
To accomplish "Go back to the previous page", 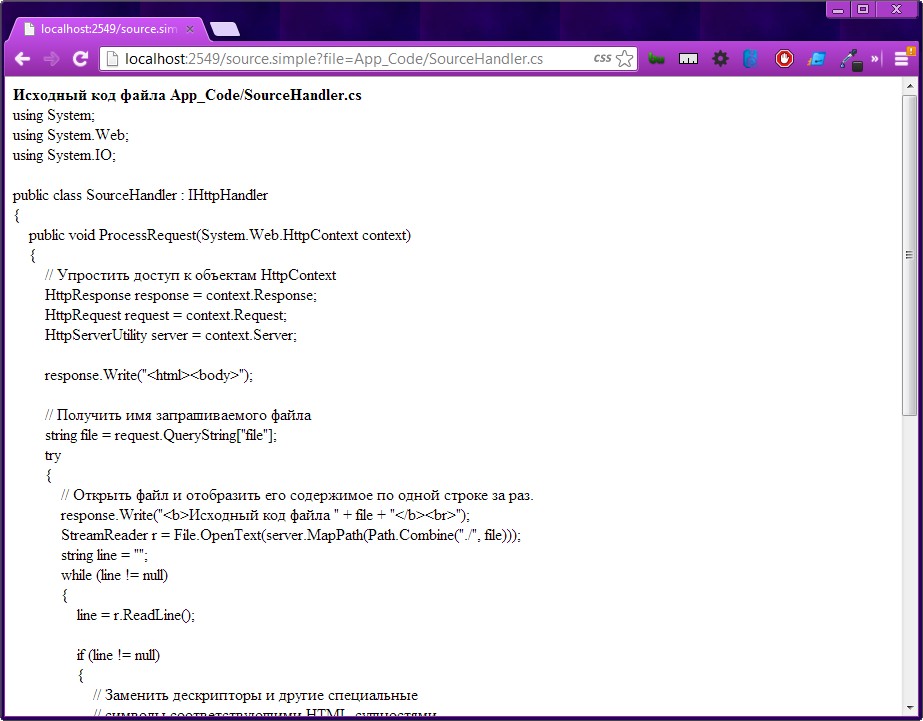I will pyautogui.click(x=22, y=59).
